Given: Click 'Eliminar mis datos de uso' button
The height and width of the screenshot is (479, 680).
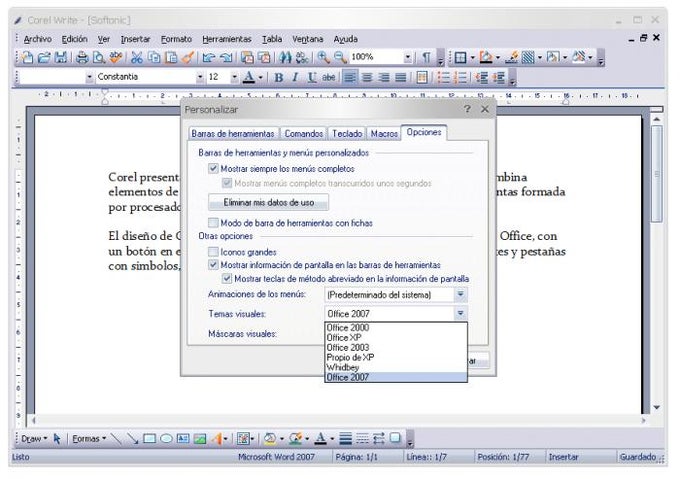Looking at the screenshot, I should pyautogui.click(x=268, y=202).
